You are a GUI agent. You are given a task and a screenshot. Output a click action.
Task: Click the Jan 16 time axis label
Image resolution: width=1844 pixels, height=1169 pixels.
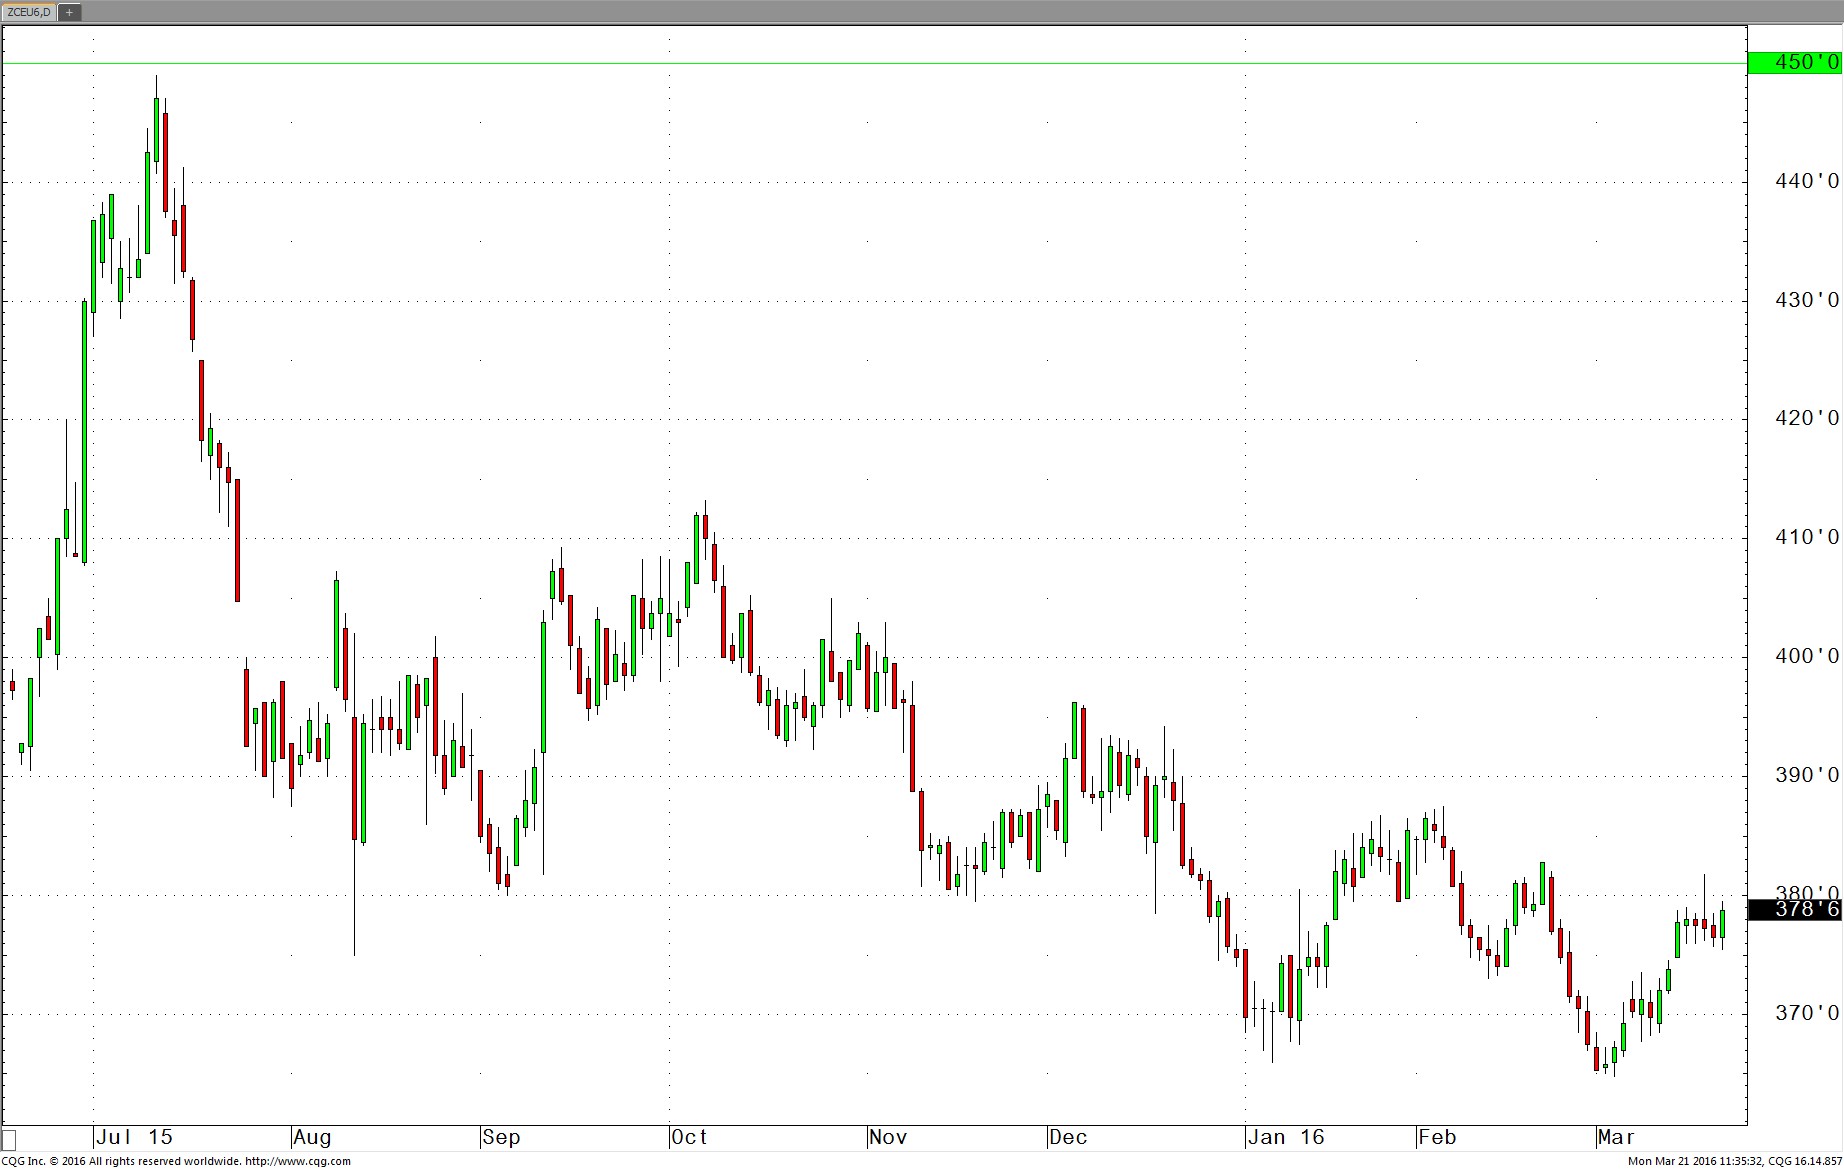tap(1288, 1137)
